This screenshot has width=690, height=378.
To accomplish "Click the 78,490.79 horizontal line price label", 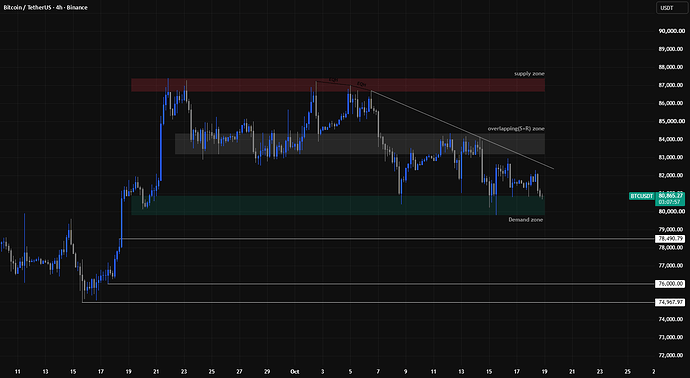I will (671, 239).
